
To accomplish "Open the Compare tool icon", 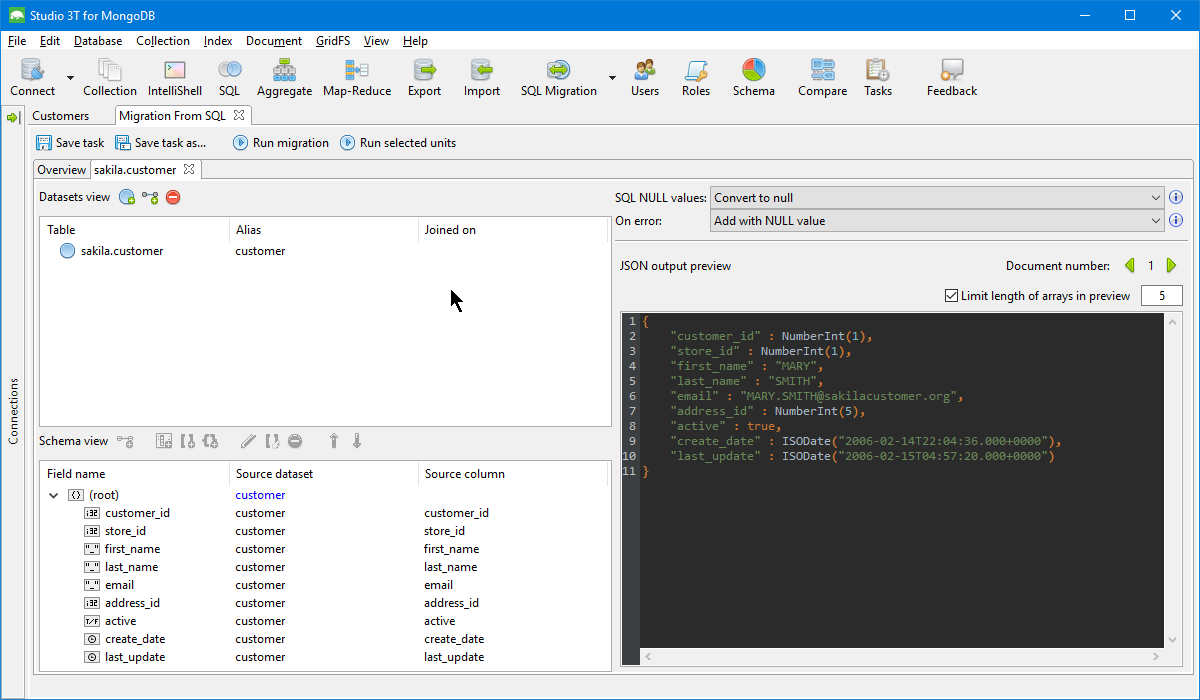I will pos(822,70).
